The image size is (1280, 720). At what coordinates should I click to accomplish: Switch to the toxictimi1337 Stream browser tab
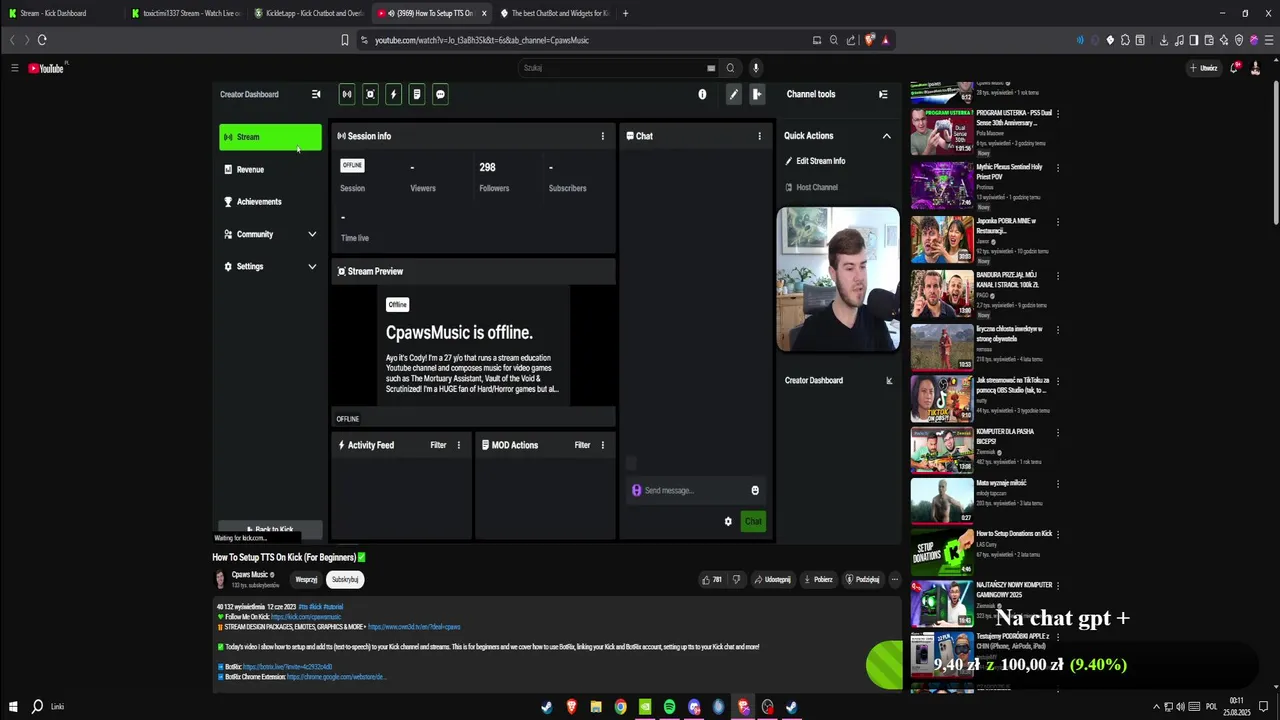185,13
